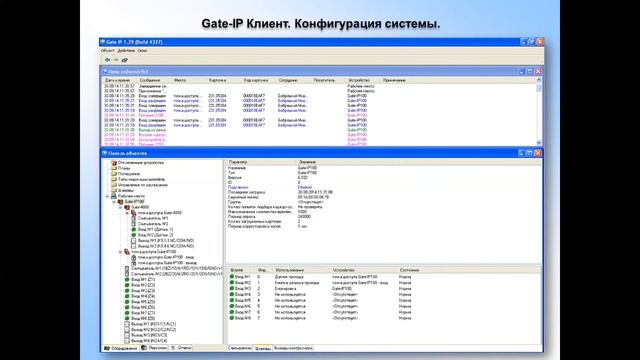Viewport: 640px width, 360px height.
Task: Click the Планы folder icon
Action: 114,168
